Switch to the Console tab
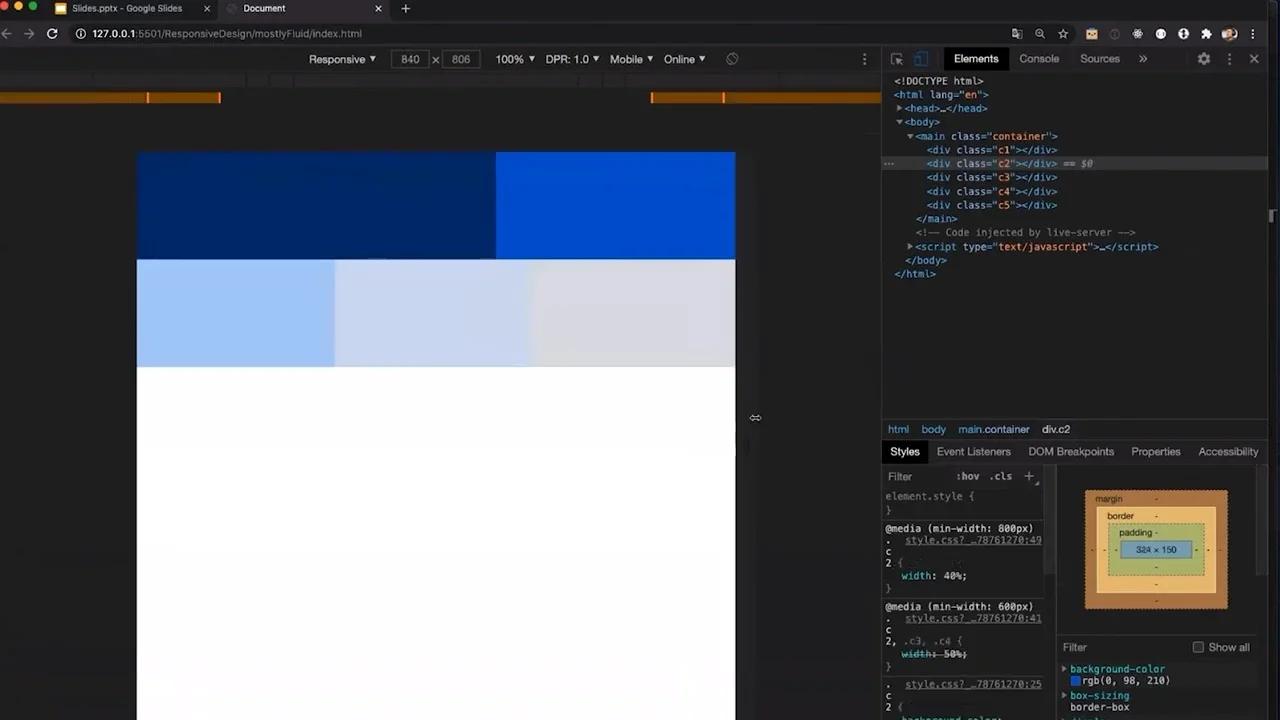 (x=1039, y=58)
